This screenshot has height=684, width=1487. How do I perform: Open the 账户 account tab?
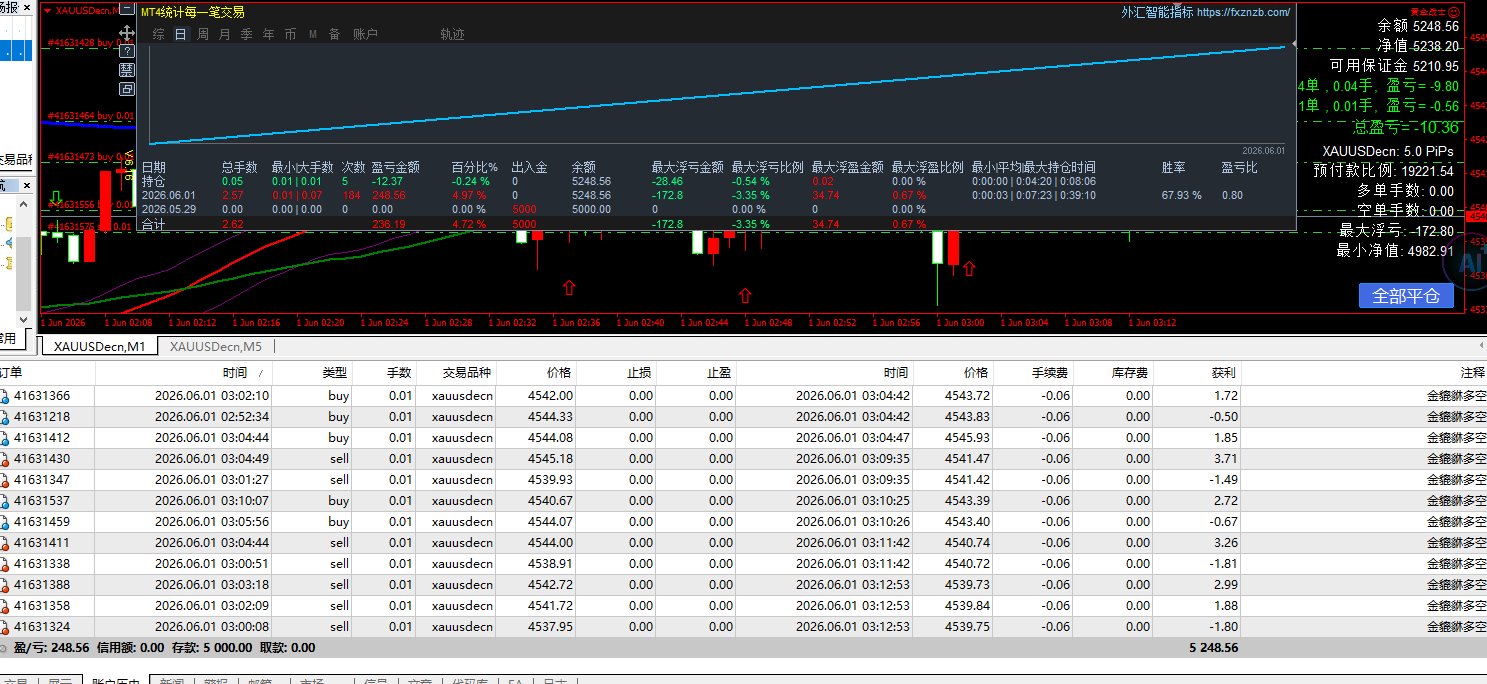(x=365, y=34)
